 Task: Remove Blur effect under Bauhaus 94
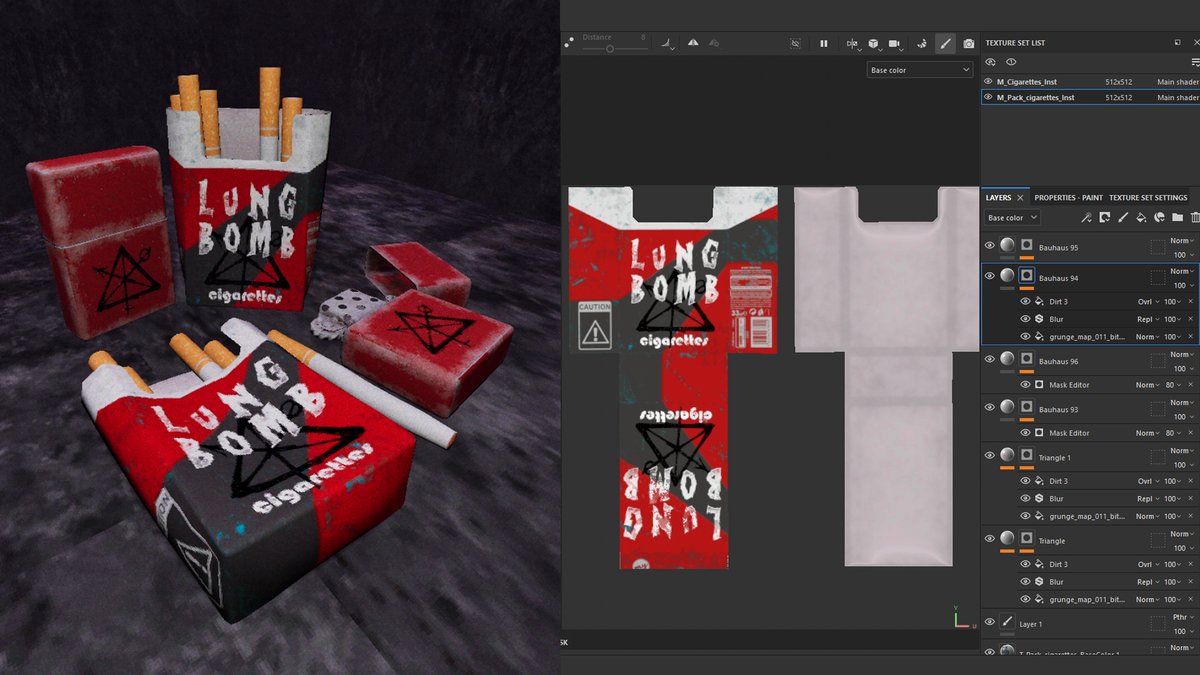click(1190, 319)
